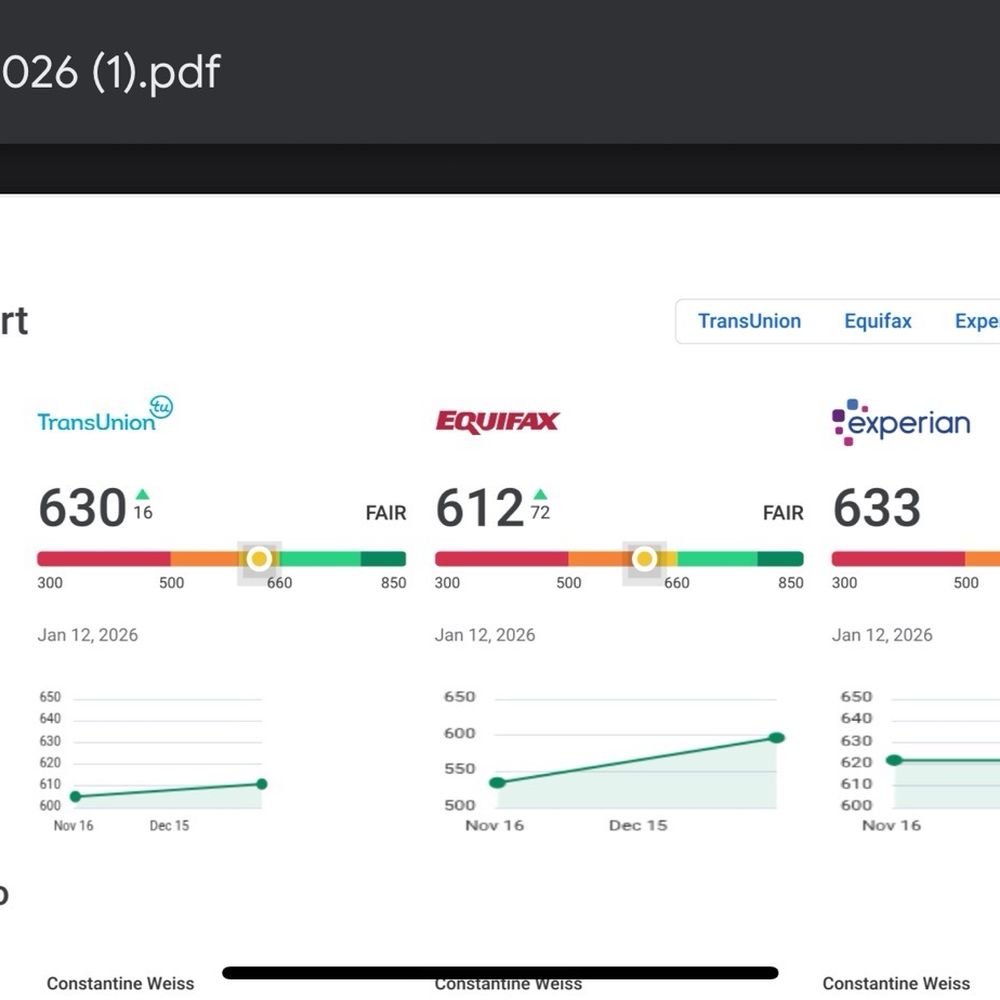Click the Equifax logo
The image size is (1000, 1000).
pos(497,422)
